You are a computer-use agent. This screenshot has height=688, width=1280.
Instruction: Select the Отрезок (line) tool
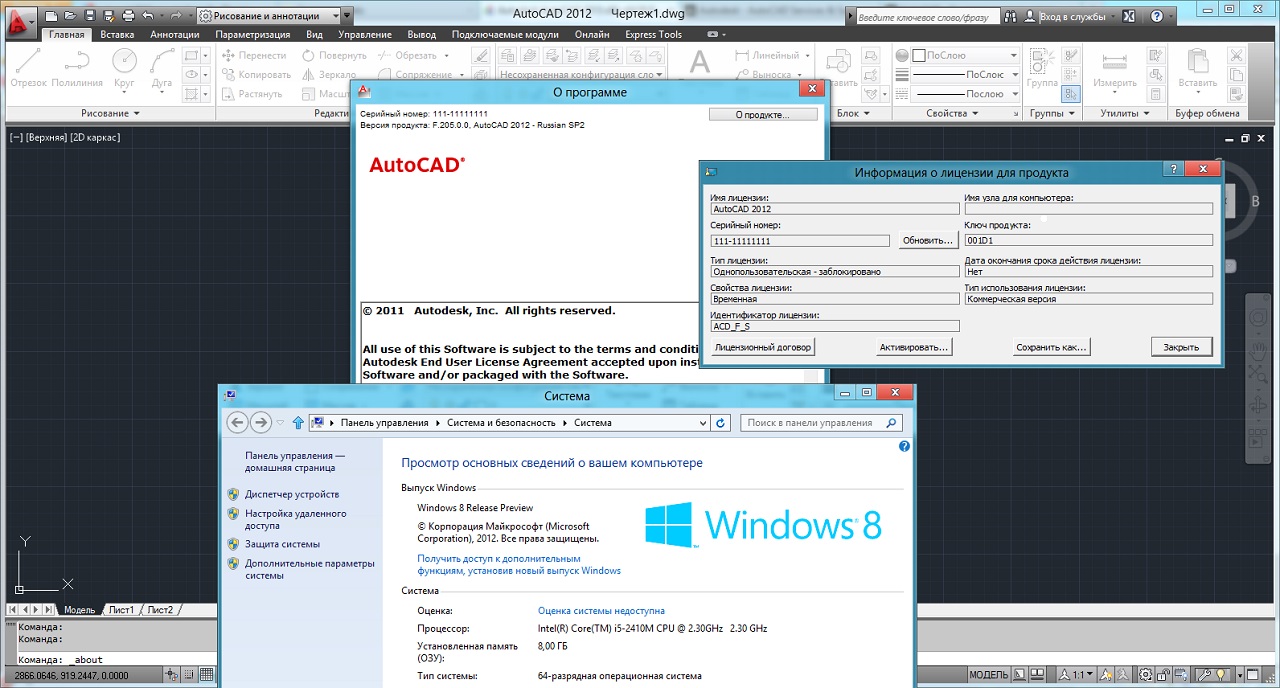pyautogui.click(x=28, y=68)
